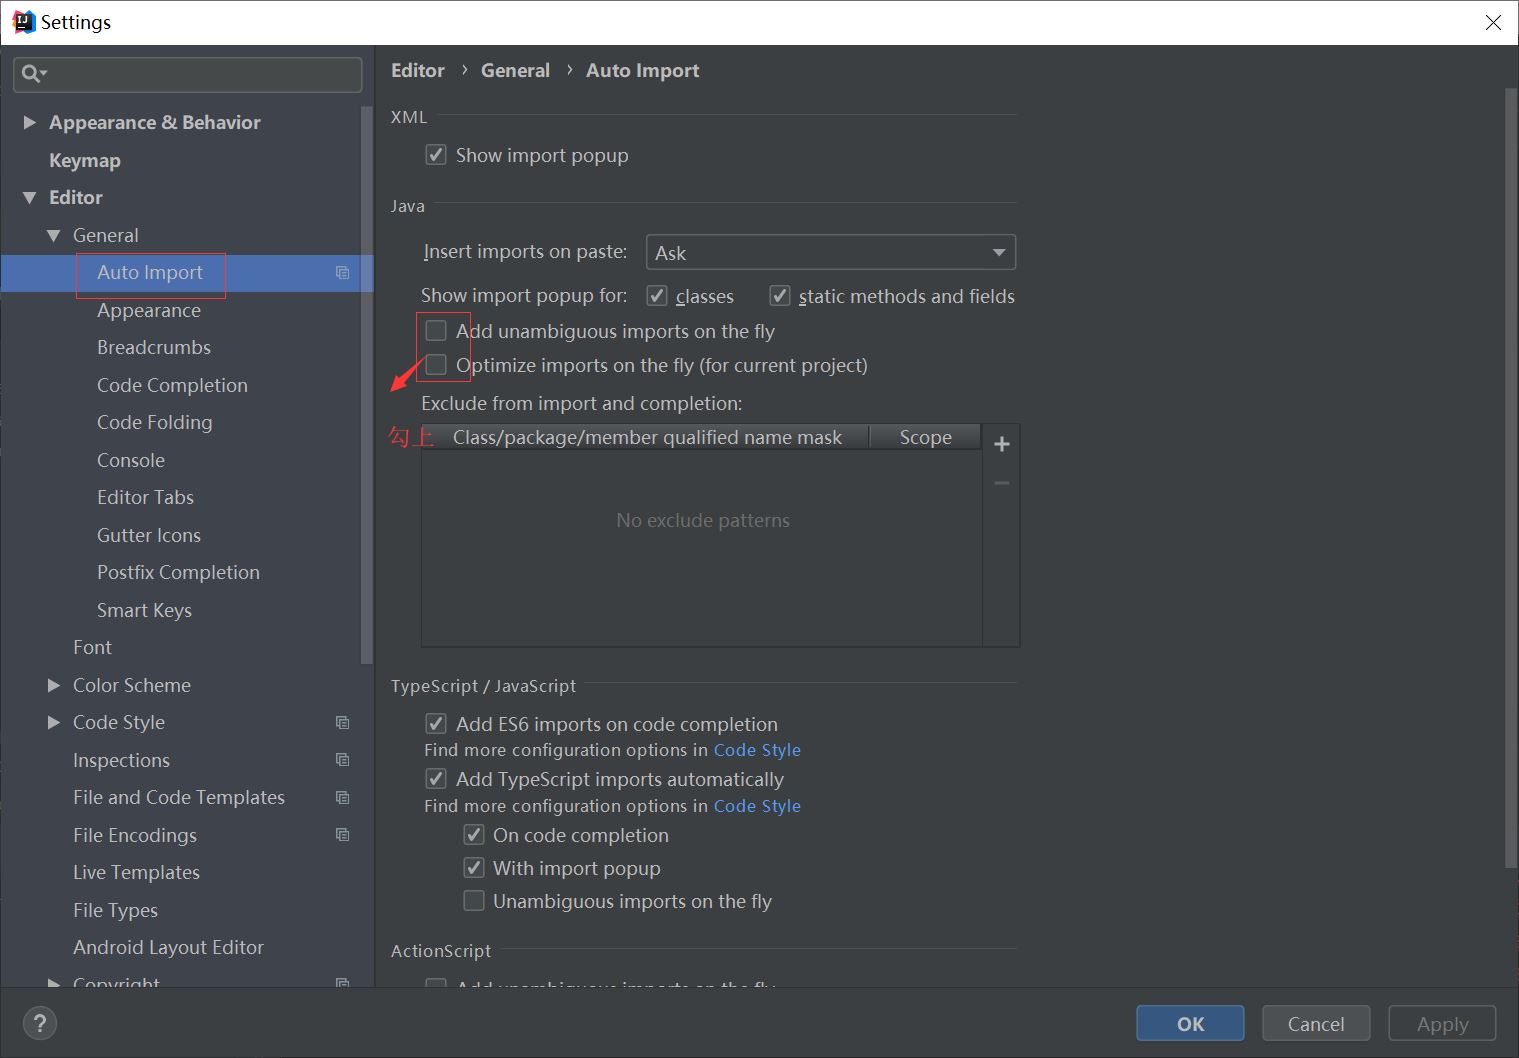Enable TypeScript Unambiguous imports on the fly
The width and height of the screenshot is (1519, 1058).
click(474, 901)
